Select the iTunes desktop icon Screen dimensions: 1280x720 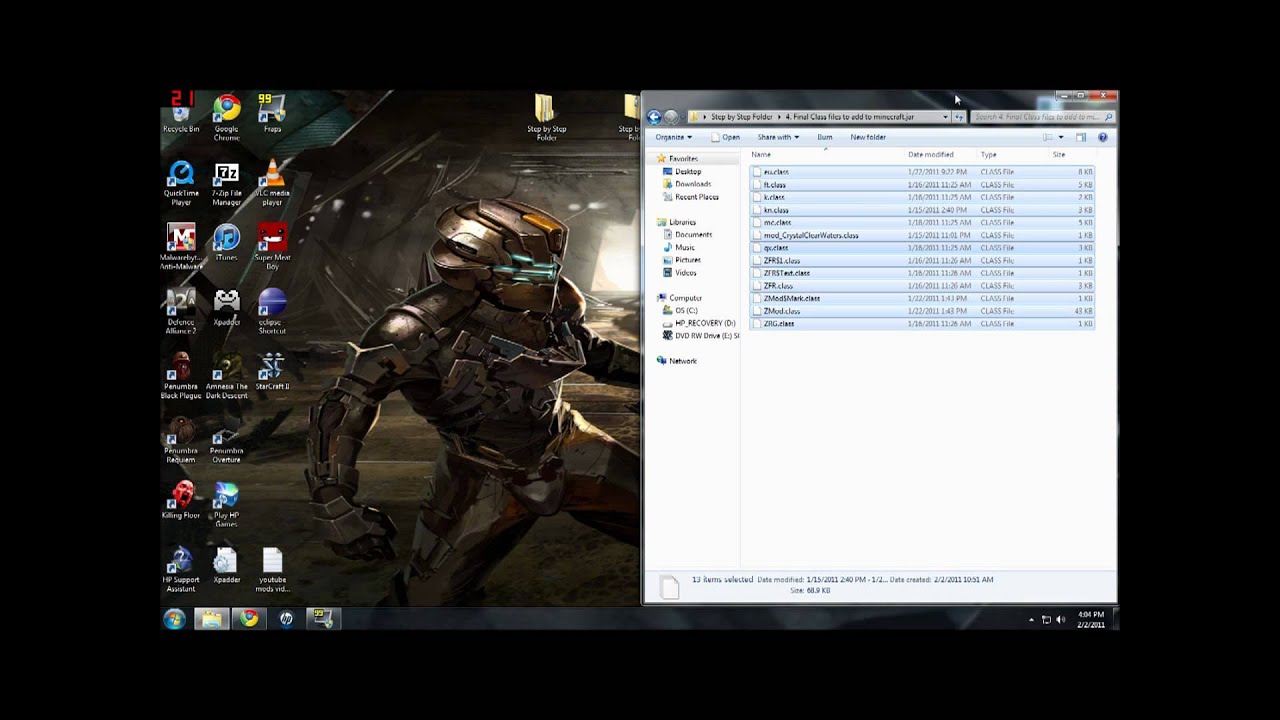tap(227, 241)
